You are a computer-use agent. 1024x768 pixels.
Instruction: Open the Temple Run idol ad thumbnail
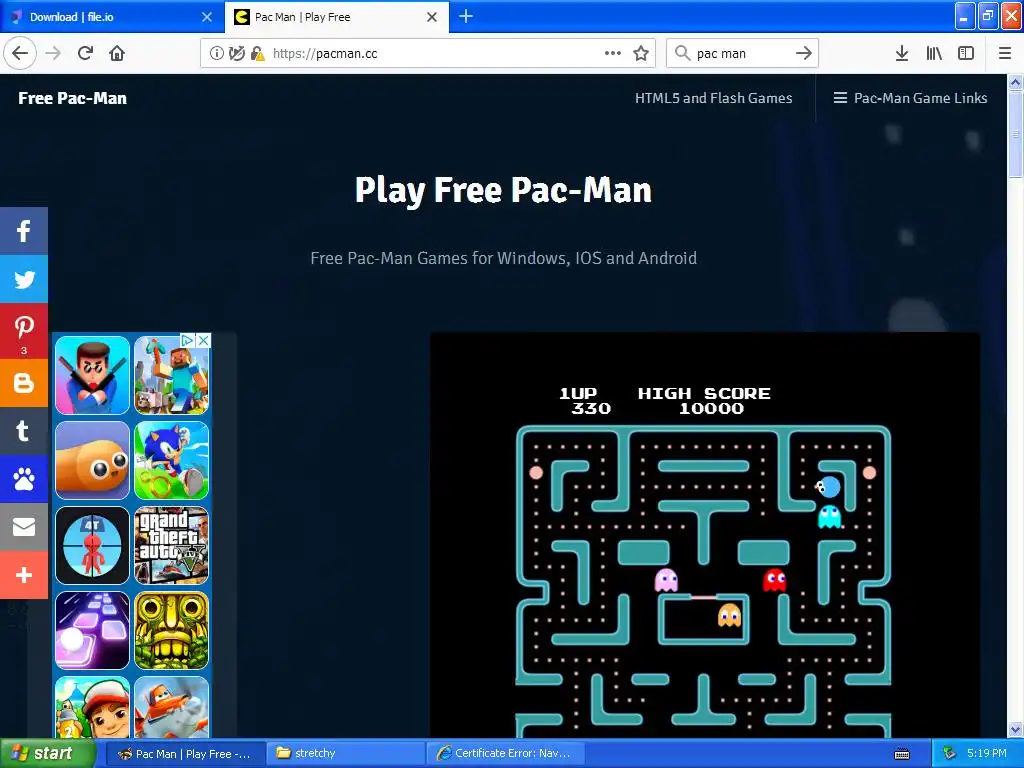[x=172, y=631]
